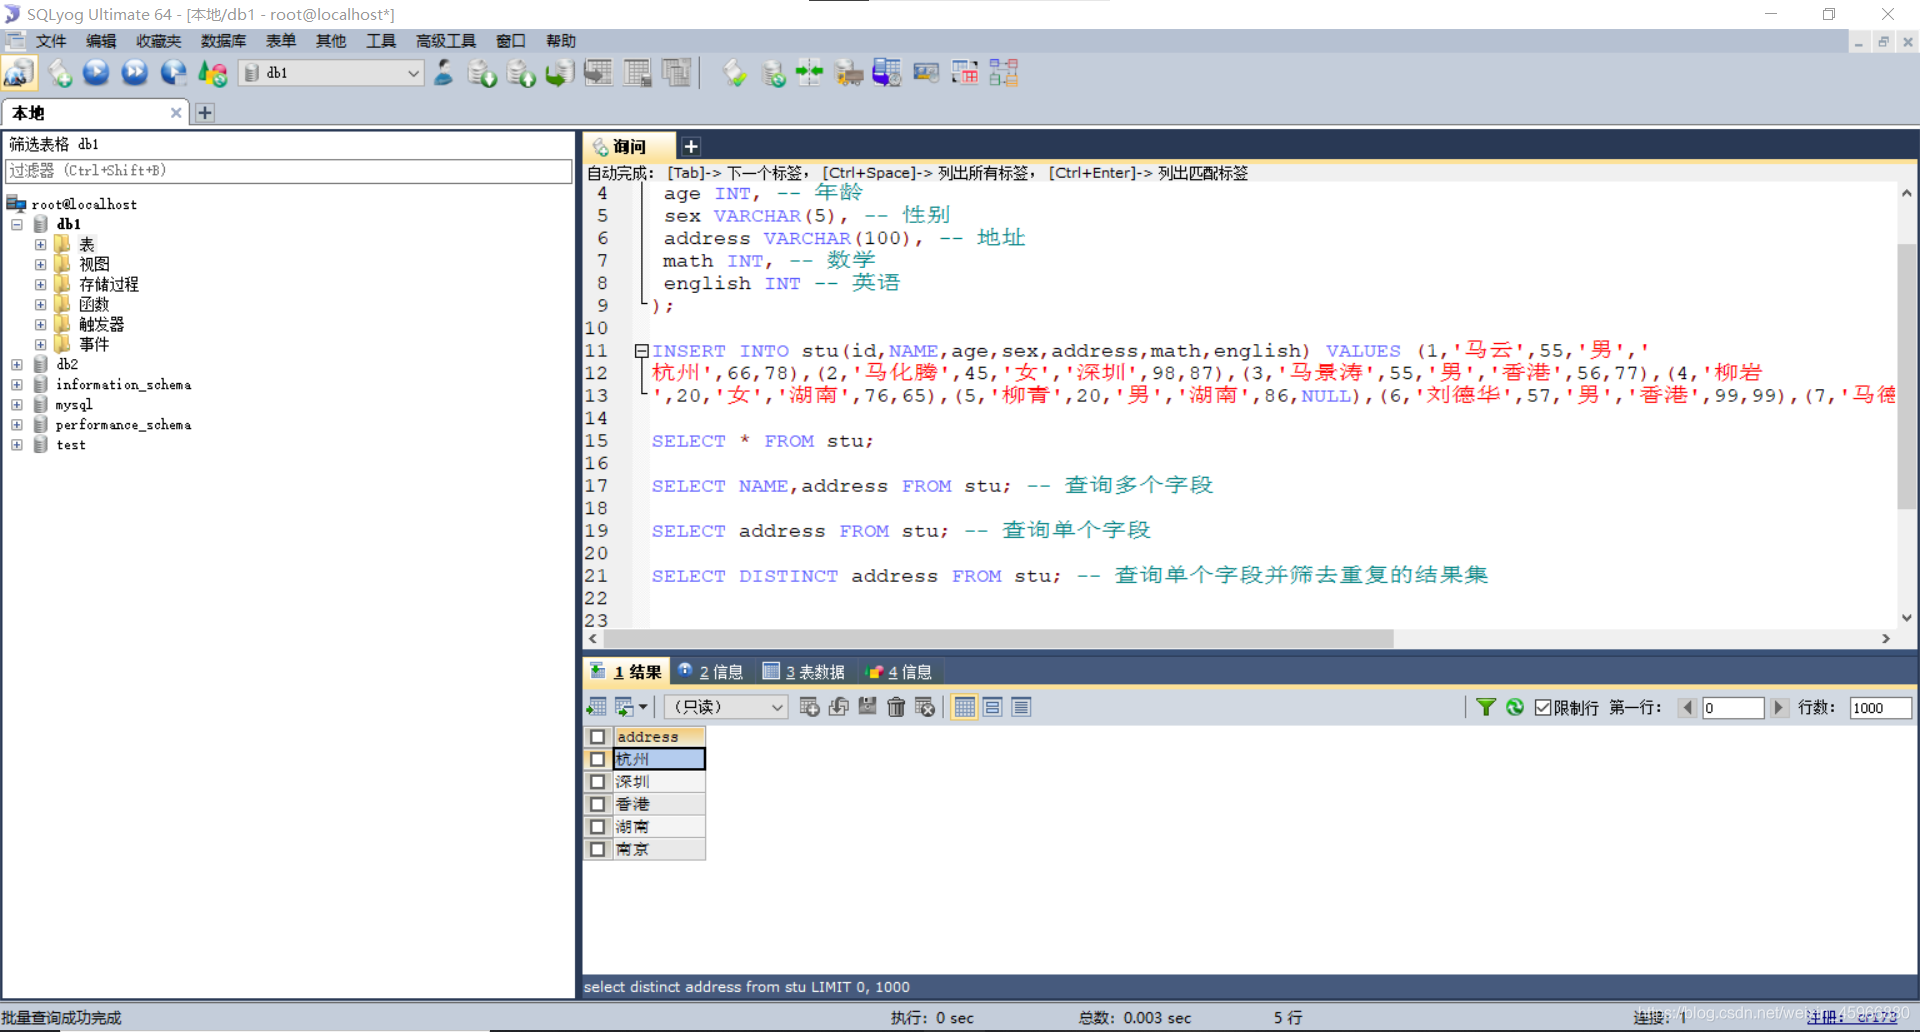This screenshot has height=1032, width=1920.
Task: Click duplicate row icon in results
Action: pos(838,707)
